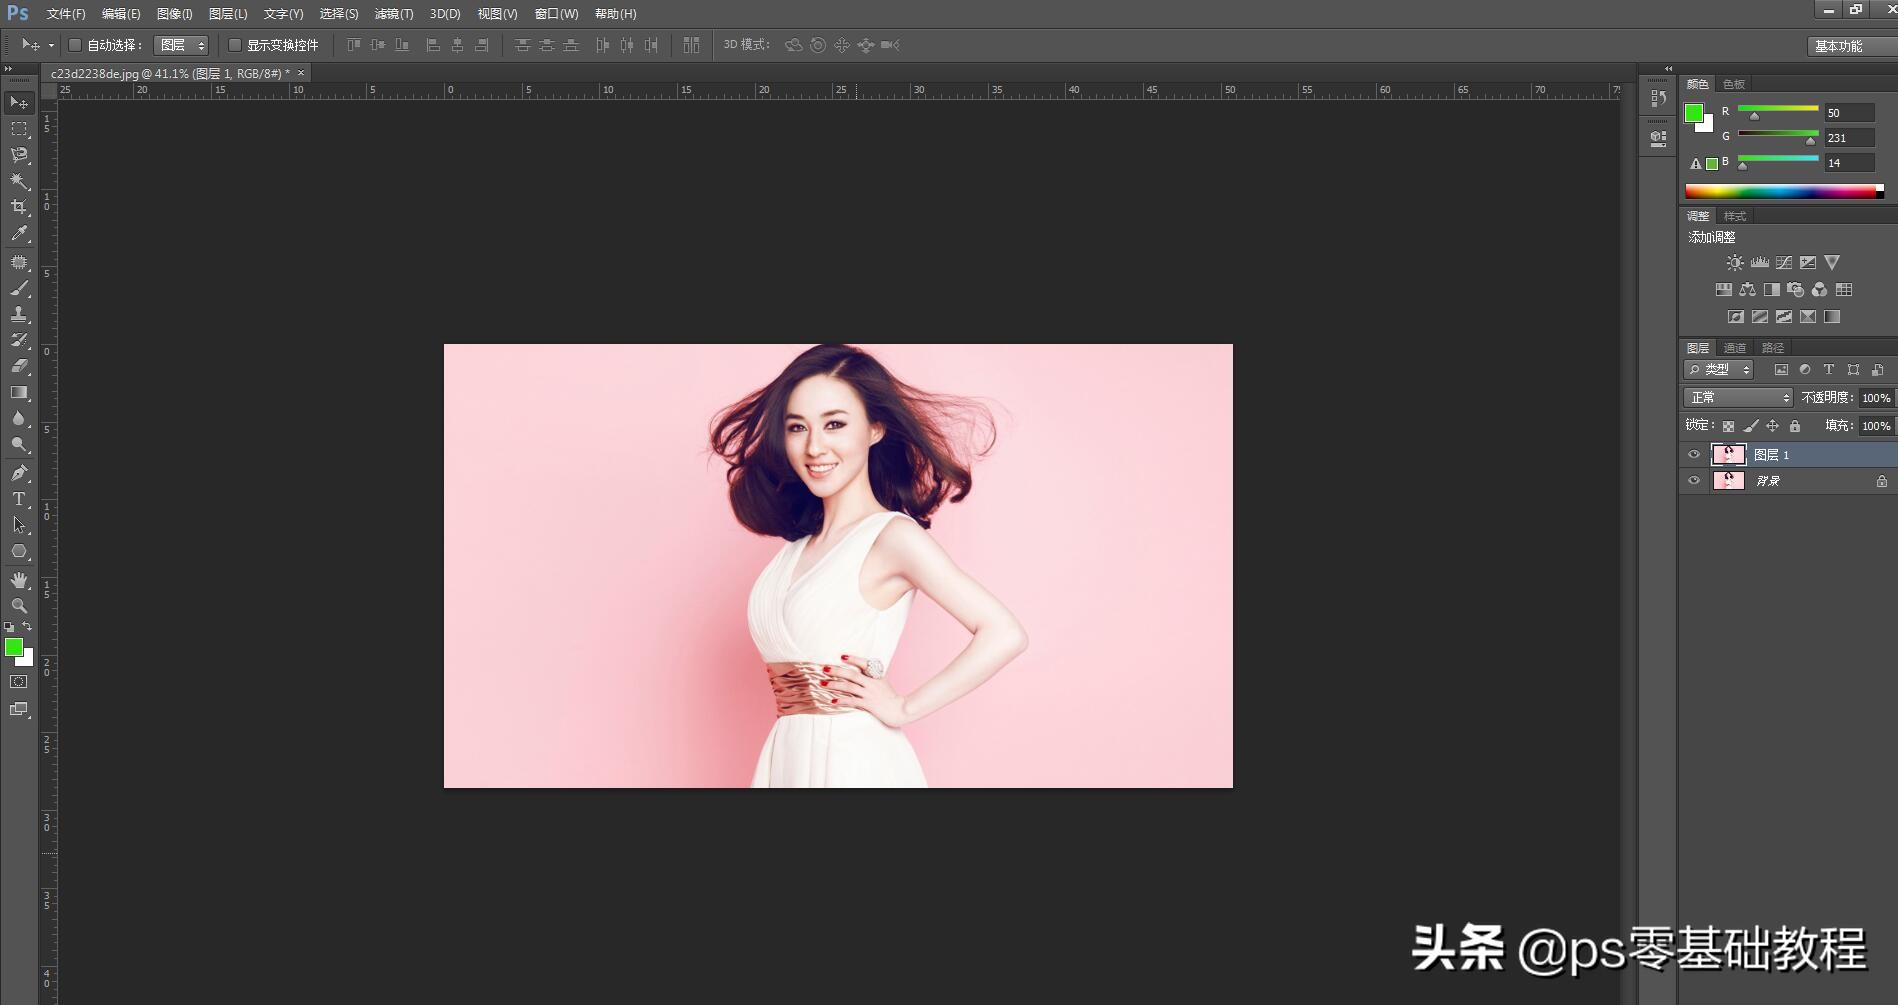Select the Dodge tool
The image size is (1898, 1005).
[x=19, y=444]
